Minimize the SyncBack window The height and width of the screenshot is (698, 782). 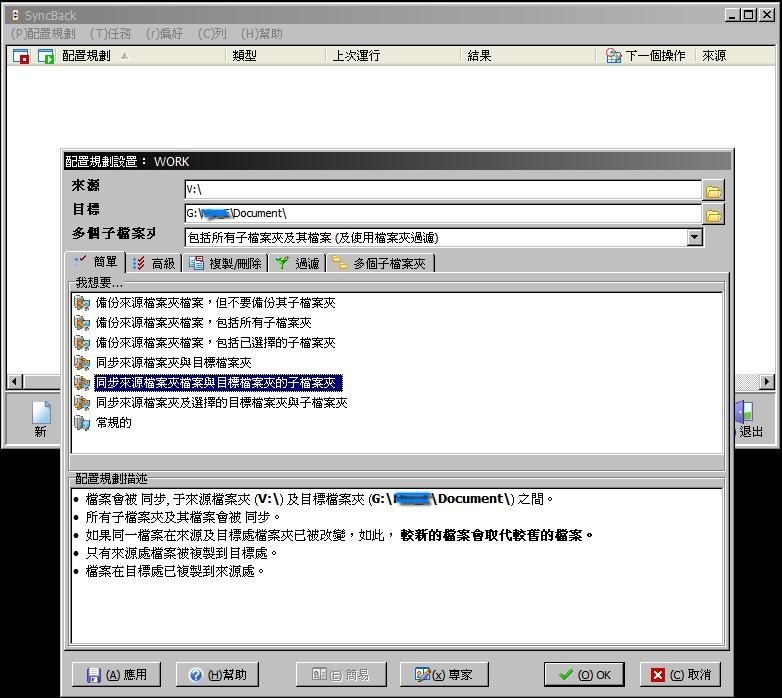[732, 15]
